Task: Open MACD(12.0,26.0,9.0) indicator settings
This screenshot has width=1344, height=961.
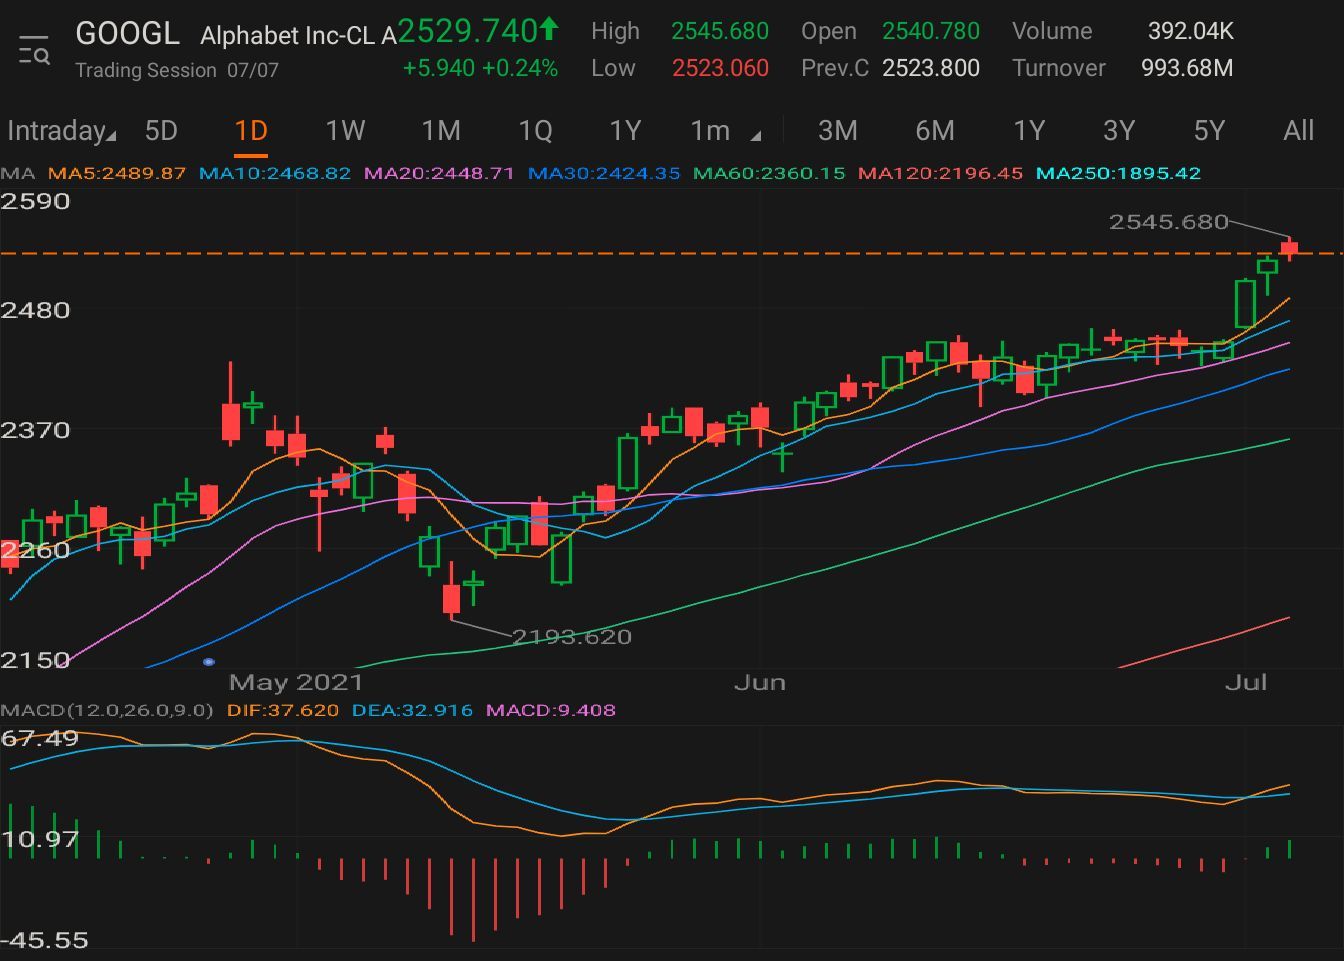Action: (x=107, y=710)
